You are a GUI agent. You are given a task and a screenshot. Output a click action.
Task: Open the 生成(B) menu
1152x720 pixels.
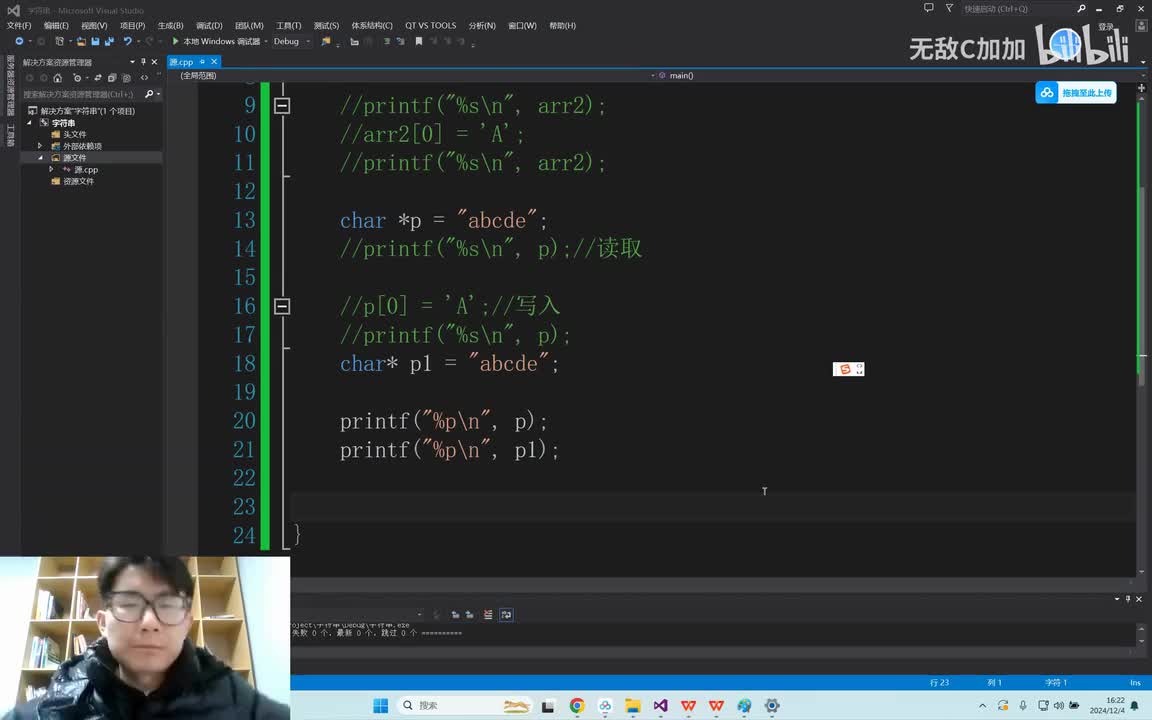[170, 26]
